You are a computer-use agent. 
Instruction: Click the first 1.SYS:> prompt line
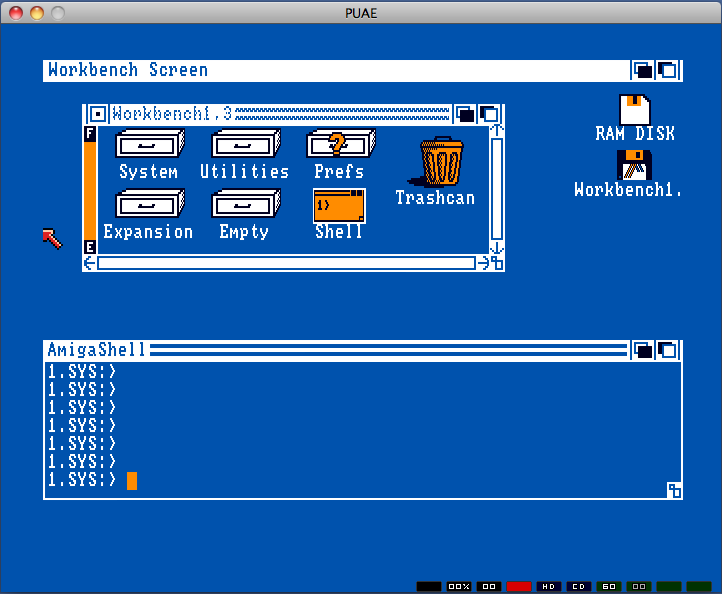[82, 371]
